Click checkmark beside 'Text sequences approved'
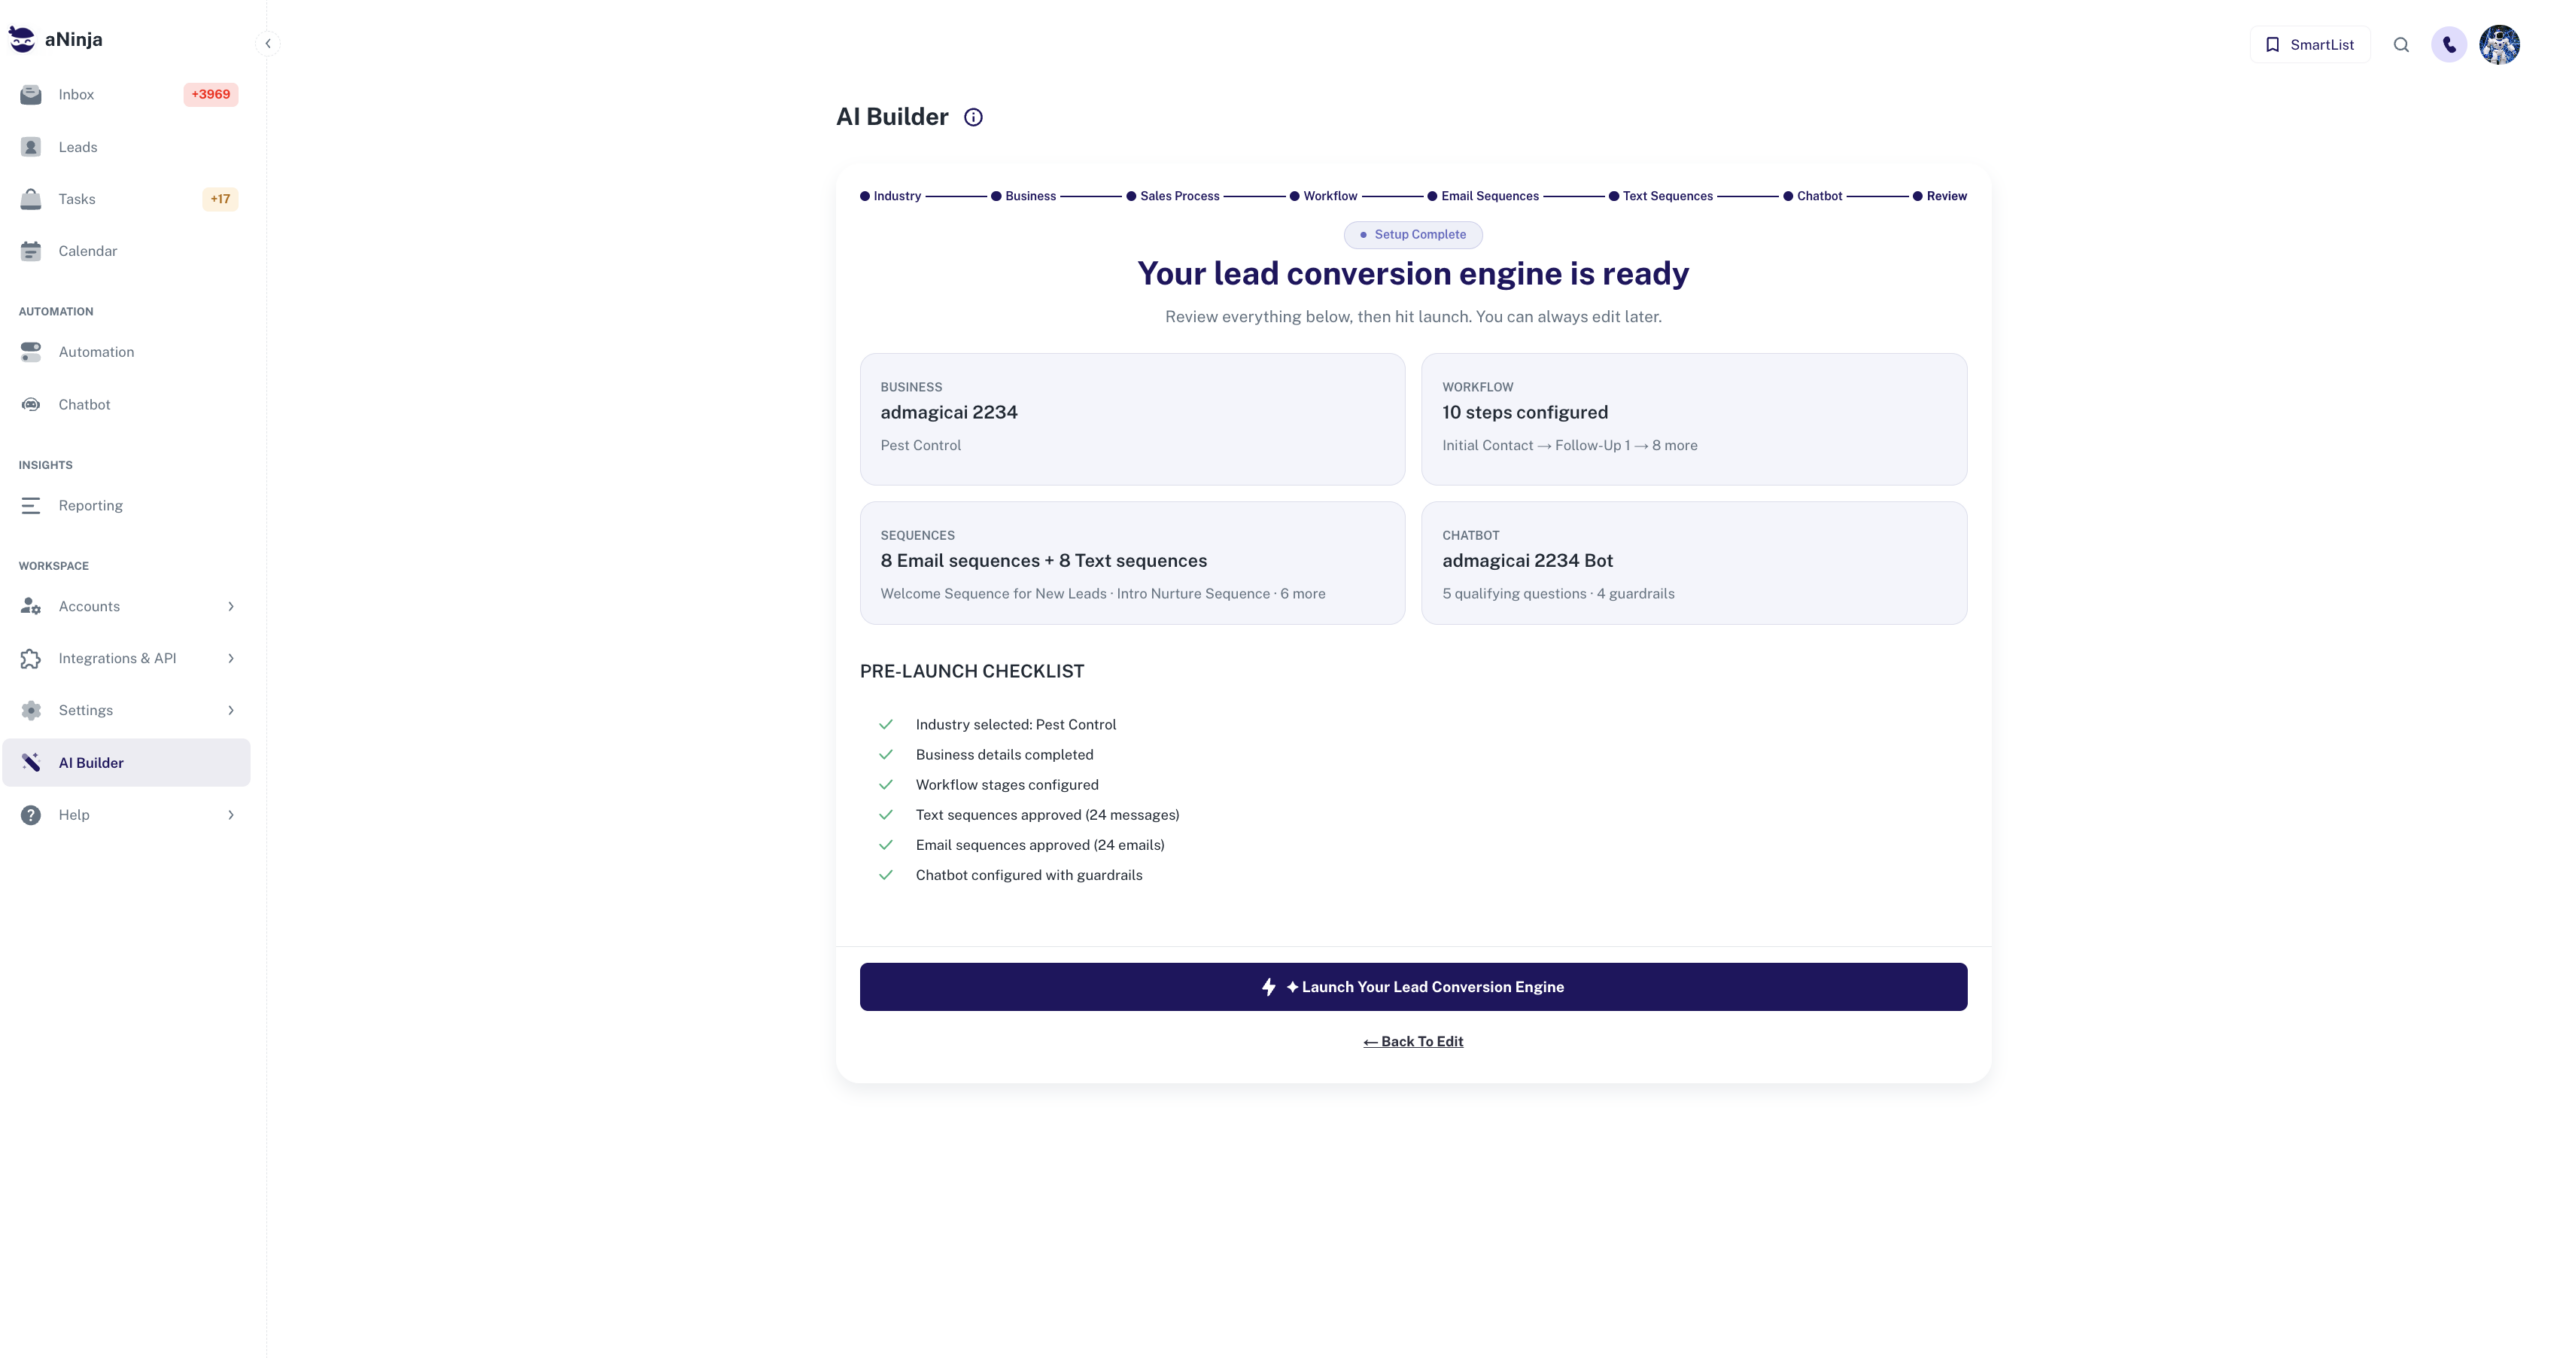Screen dimensions: 2560x1358 (885, 814)
